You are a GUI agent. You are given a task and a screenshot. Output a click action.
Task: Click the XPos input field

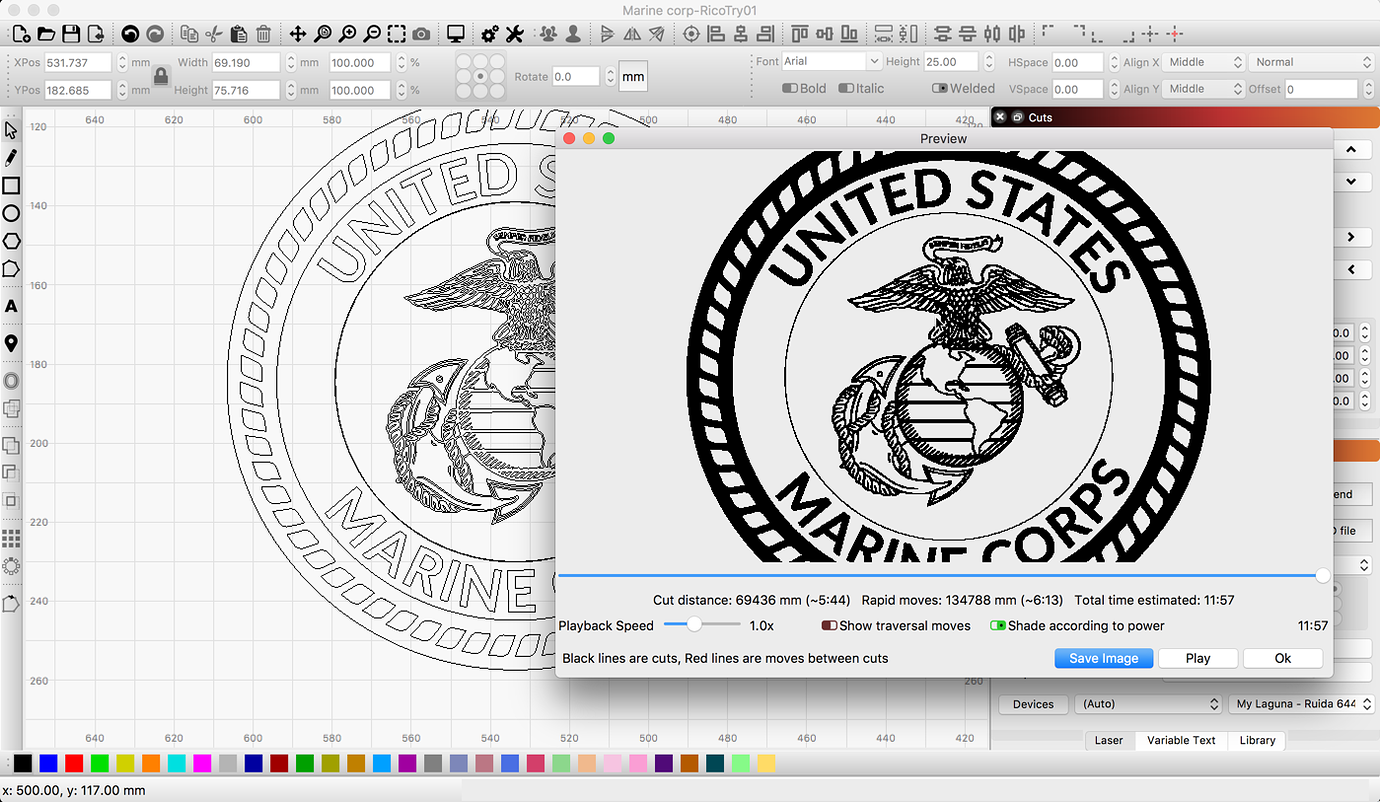[79, 62]
